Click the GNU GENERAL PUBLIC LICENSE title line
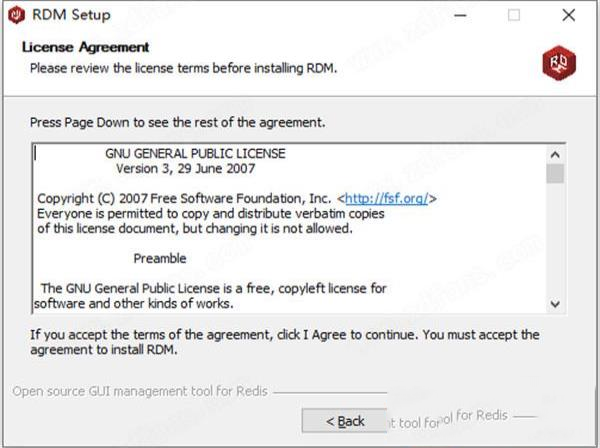The image size is (600, 448). click(x=195, y=153)
